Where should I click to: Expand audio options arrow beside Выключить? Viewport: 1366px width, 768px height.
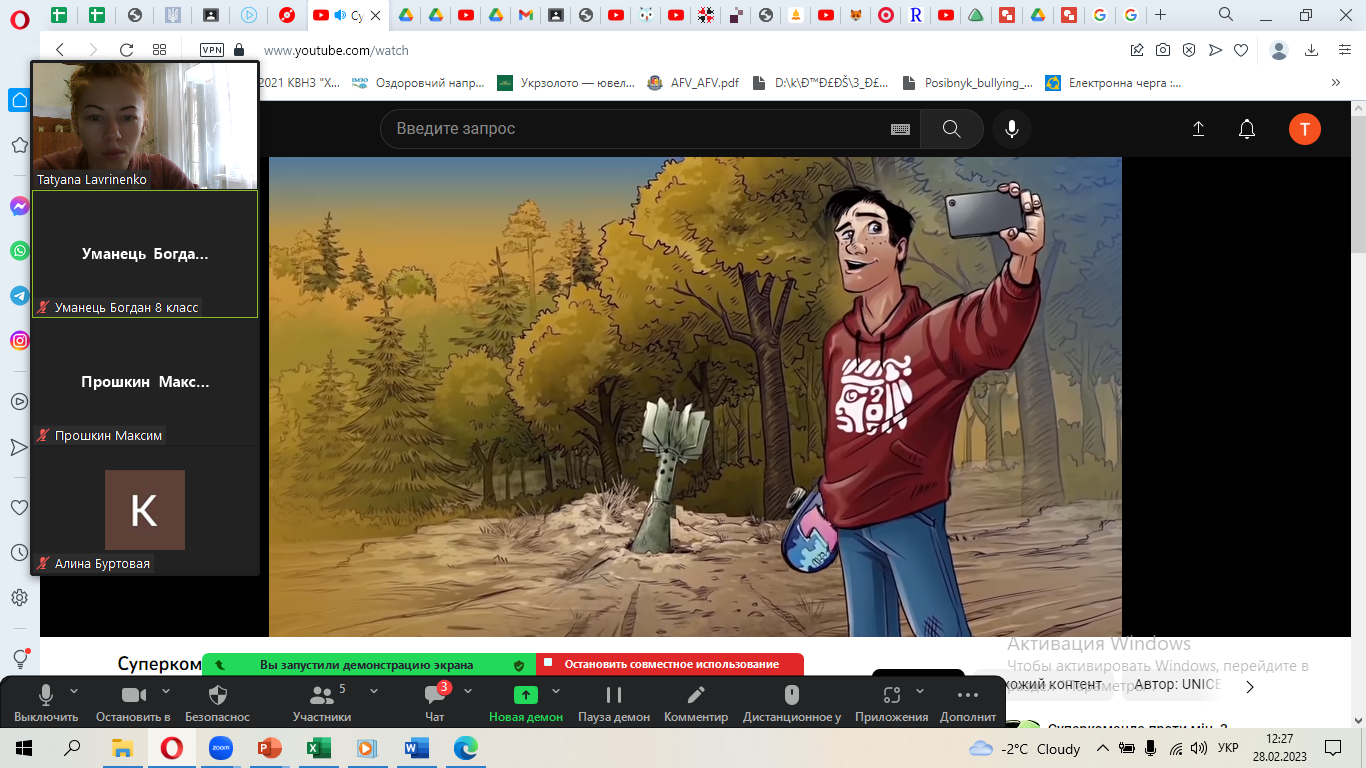coord(74,691)
